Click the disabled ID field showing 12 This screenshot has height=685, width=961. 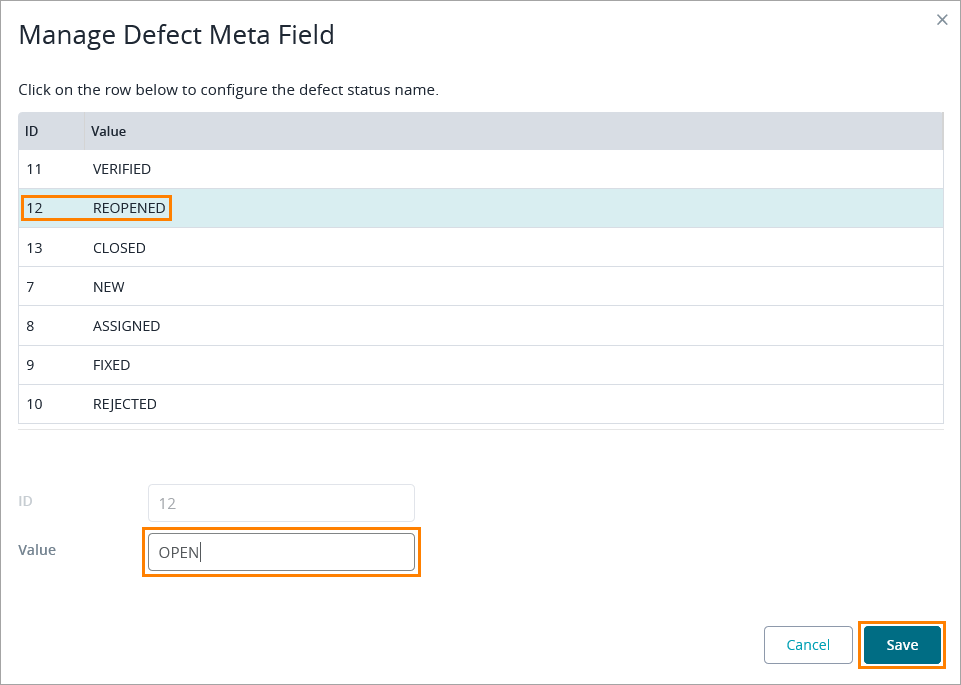281,503
